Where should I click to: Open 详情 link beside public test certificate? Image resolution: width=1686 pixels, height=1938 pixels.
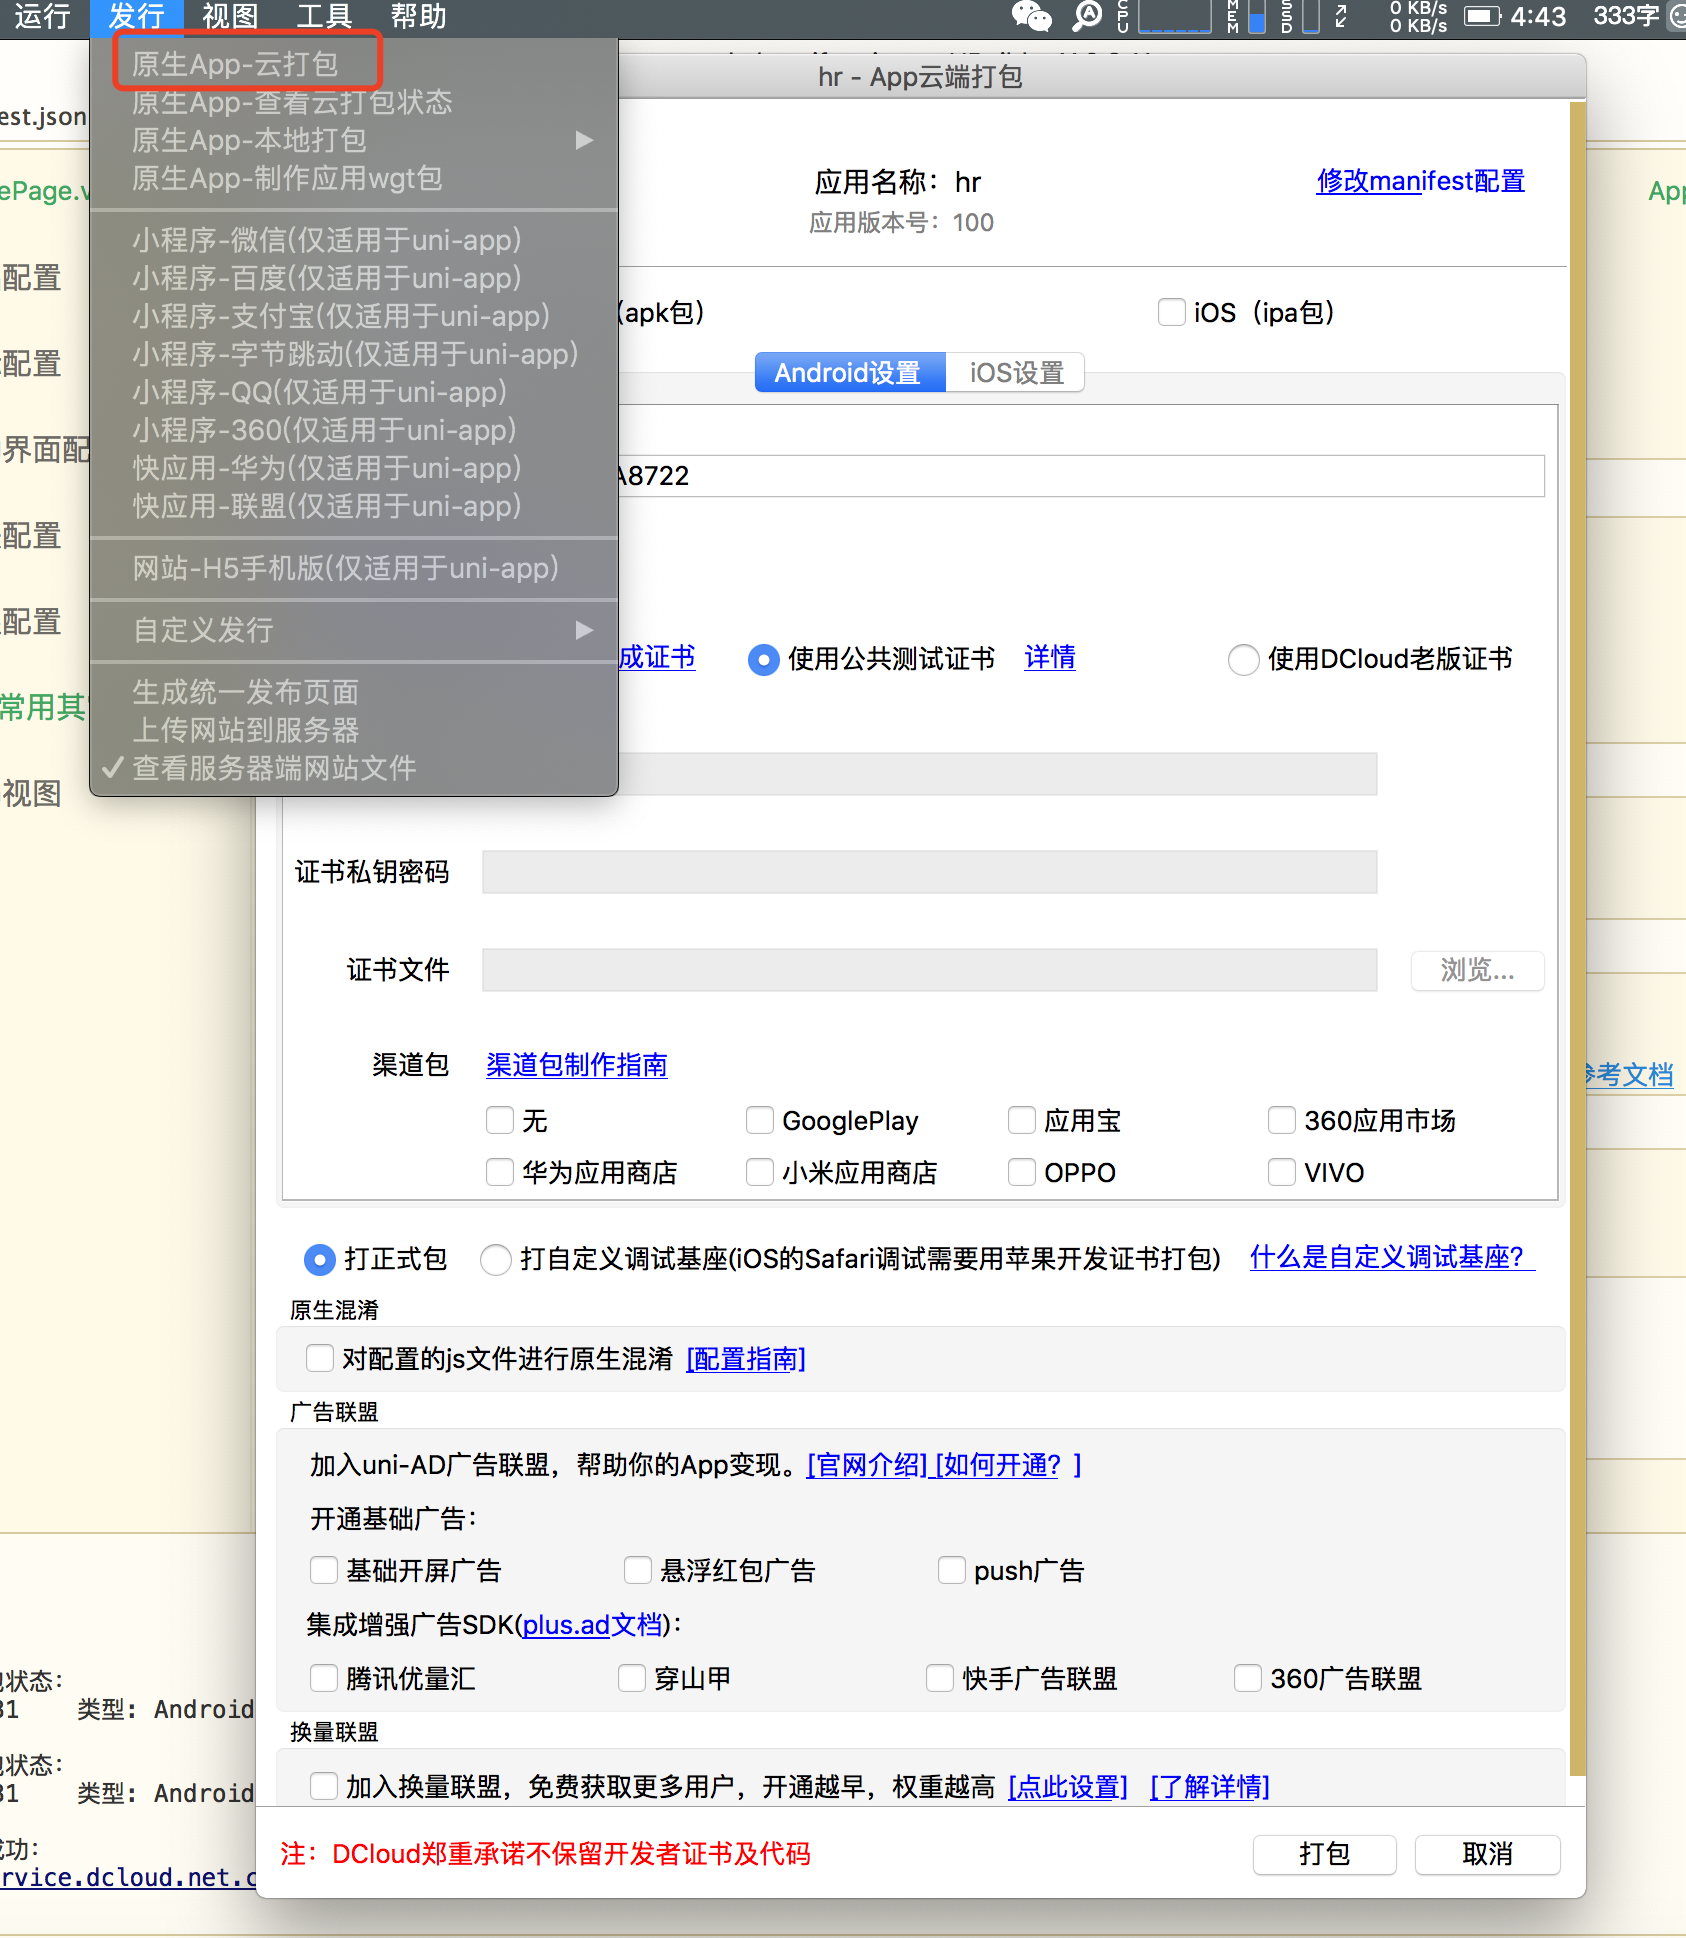1050,658
